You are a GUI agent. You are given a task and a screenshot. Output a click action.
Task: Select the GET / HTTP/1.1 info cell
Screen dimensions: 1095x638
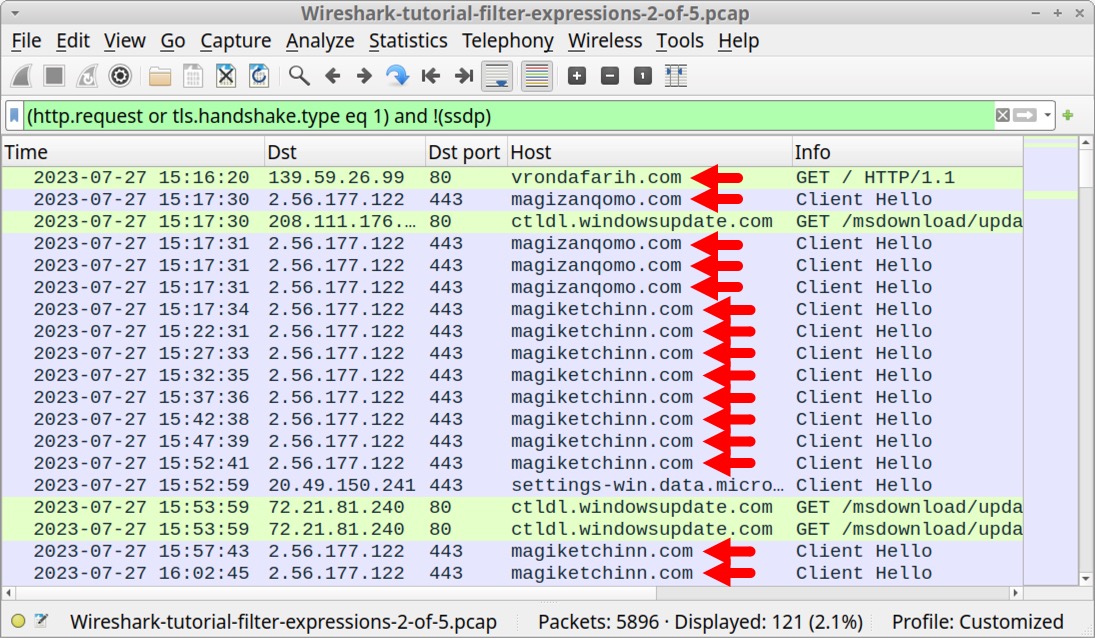875,177
